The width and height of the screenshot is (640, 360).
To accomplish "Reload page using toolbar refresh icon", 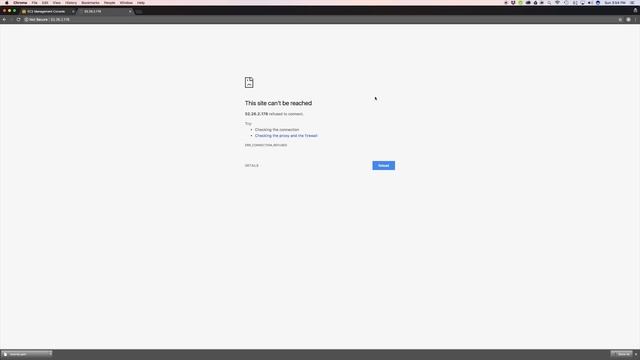I will click(x=18, y=20).
